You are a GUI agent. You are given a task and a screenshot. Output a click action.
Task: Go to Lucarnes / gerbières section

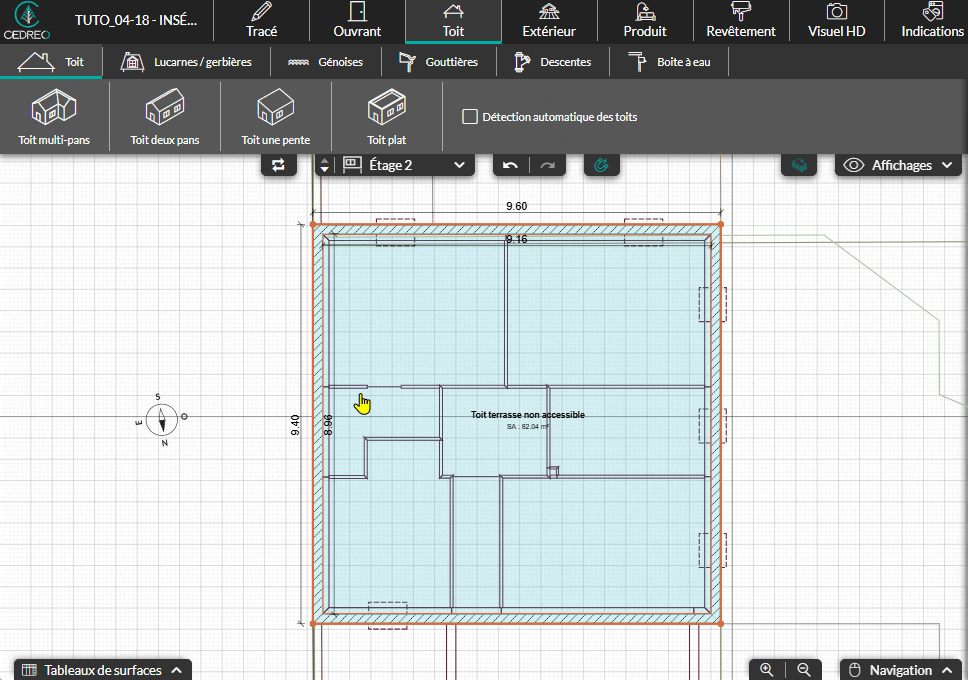[187, 62]
